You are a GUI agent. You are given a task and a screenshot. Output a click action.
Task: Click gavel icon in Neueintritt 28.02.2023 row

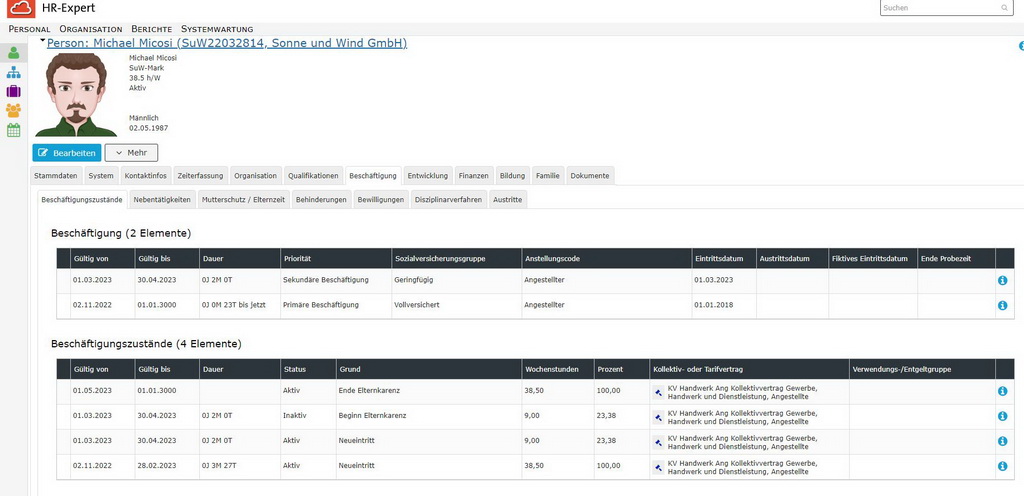(658, 467)
